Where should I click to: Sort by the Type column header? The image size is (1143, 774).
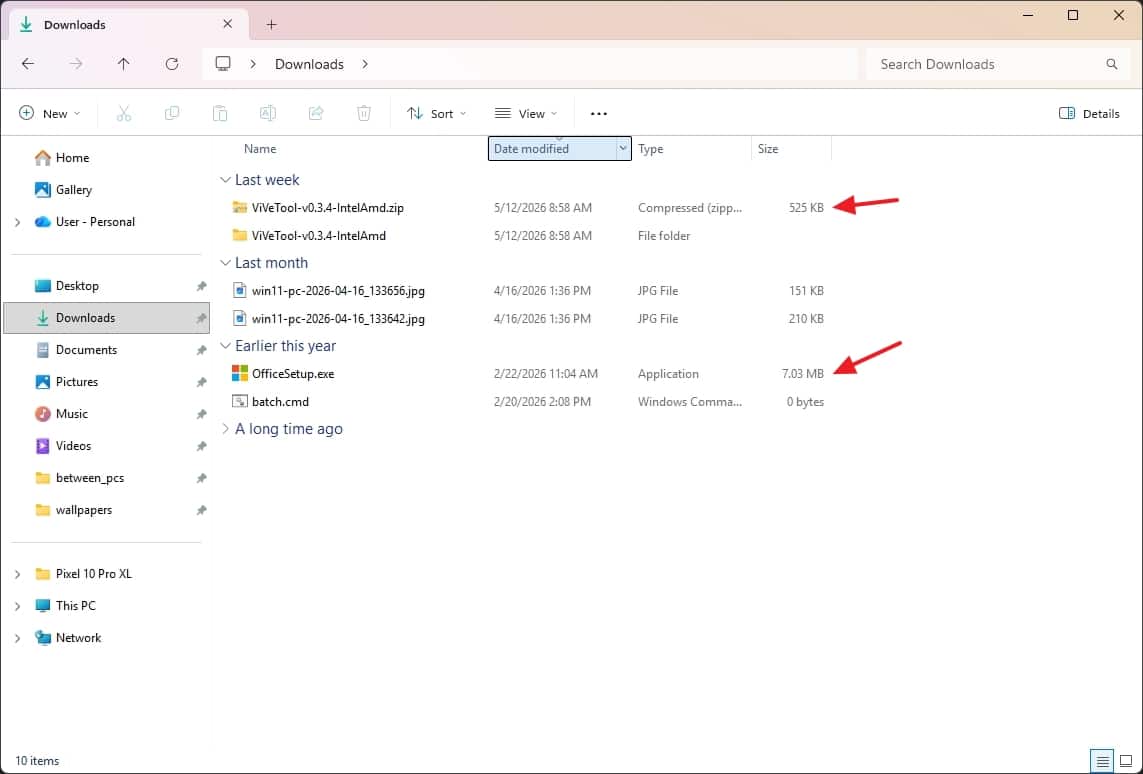click(x=650, y=149)
